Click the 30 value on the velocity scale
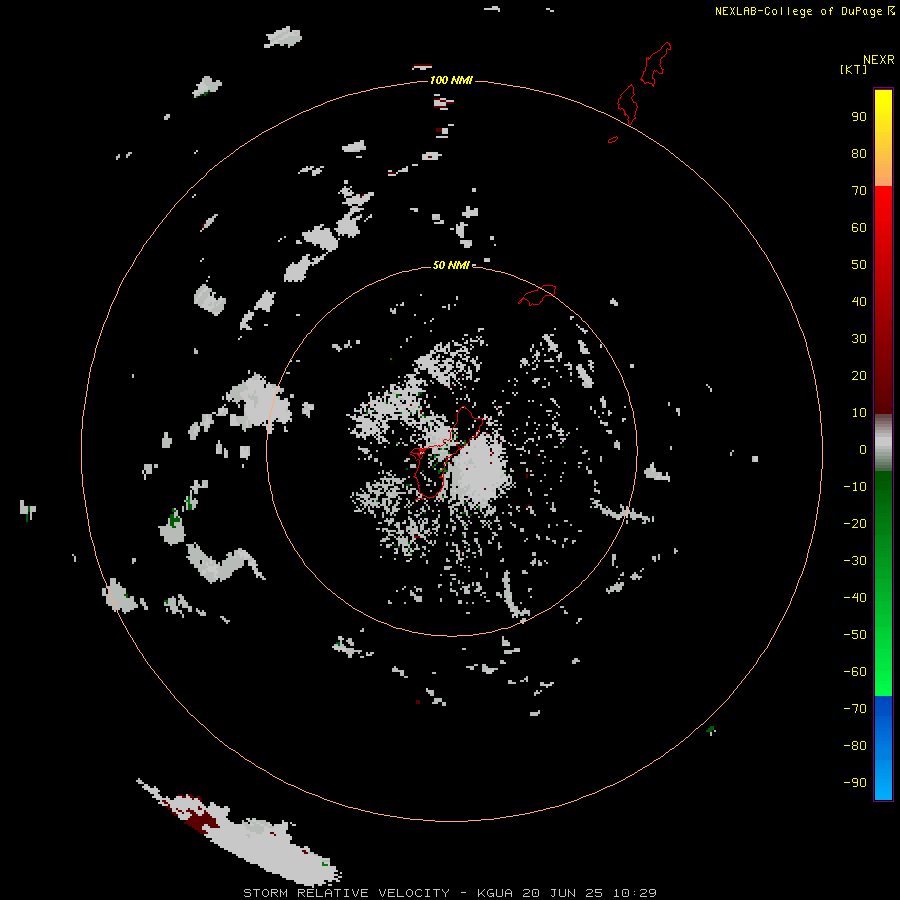The width and height of the screenshot is (900, 900). 859,339
